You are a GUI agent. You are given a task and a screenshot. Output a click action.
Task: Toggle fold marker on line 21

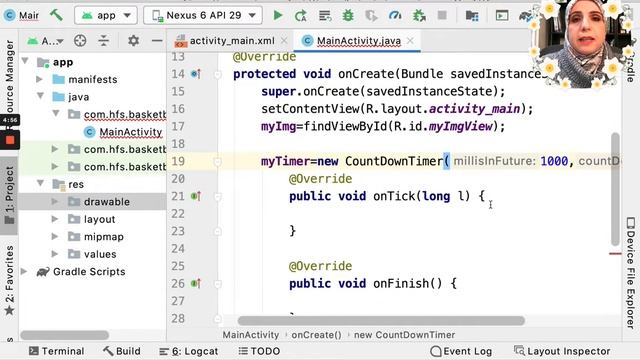[218, 197]
